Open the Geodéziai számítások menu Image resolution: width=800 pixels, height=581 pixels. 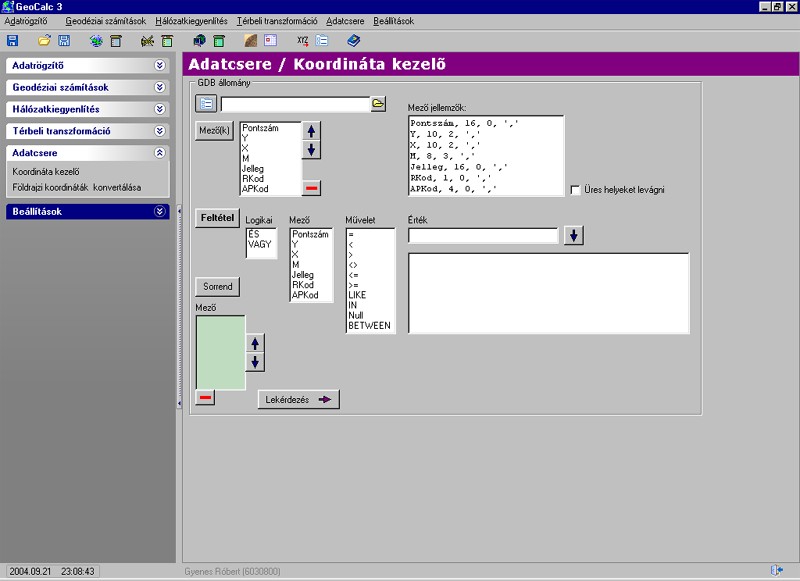coord(106,21)
